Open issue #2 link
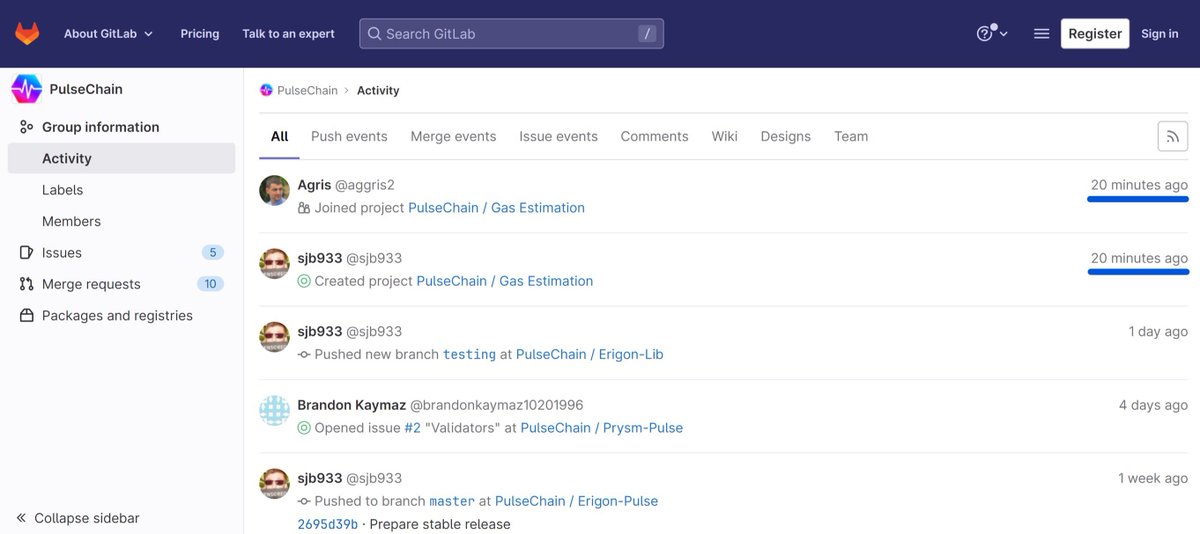This screenshot has width=1200, height=534. pos(412,428)
